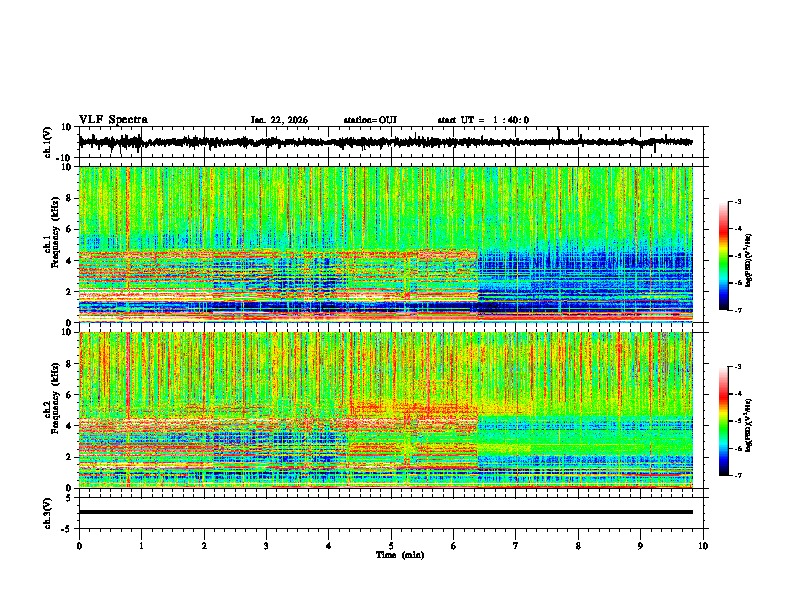Click the ch.2 "Frequency (kHz)" axis label
The image size is (792, 612).
click(x=56, y=399)
